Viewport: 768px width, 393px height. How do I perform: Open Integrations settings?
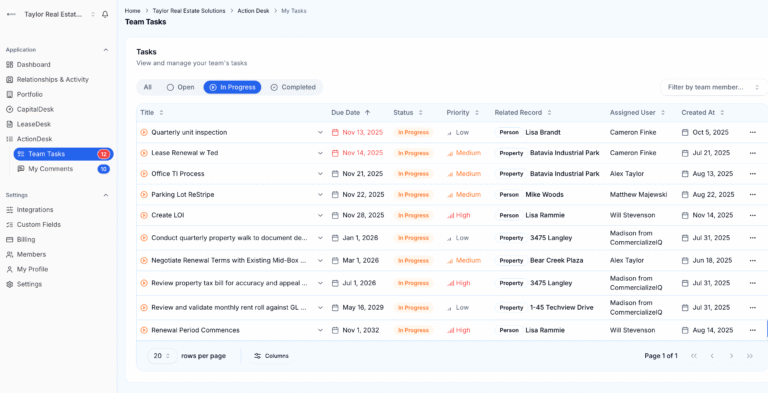(35, 210)
